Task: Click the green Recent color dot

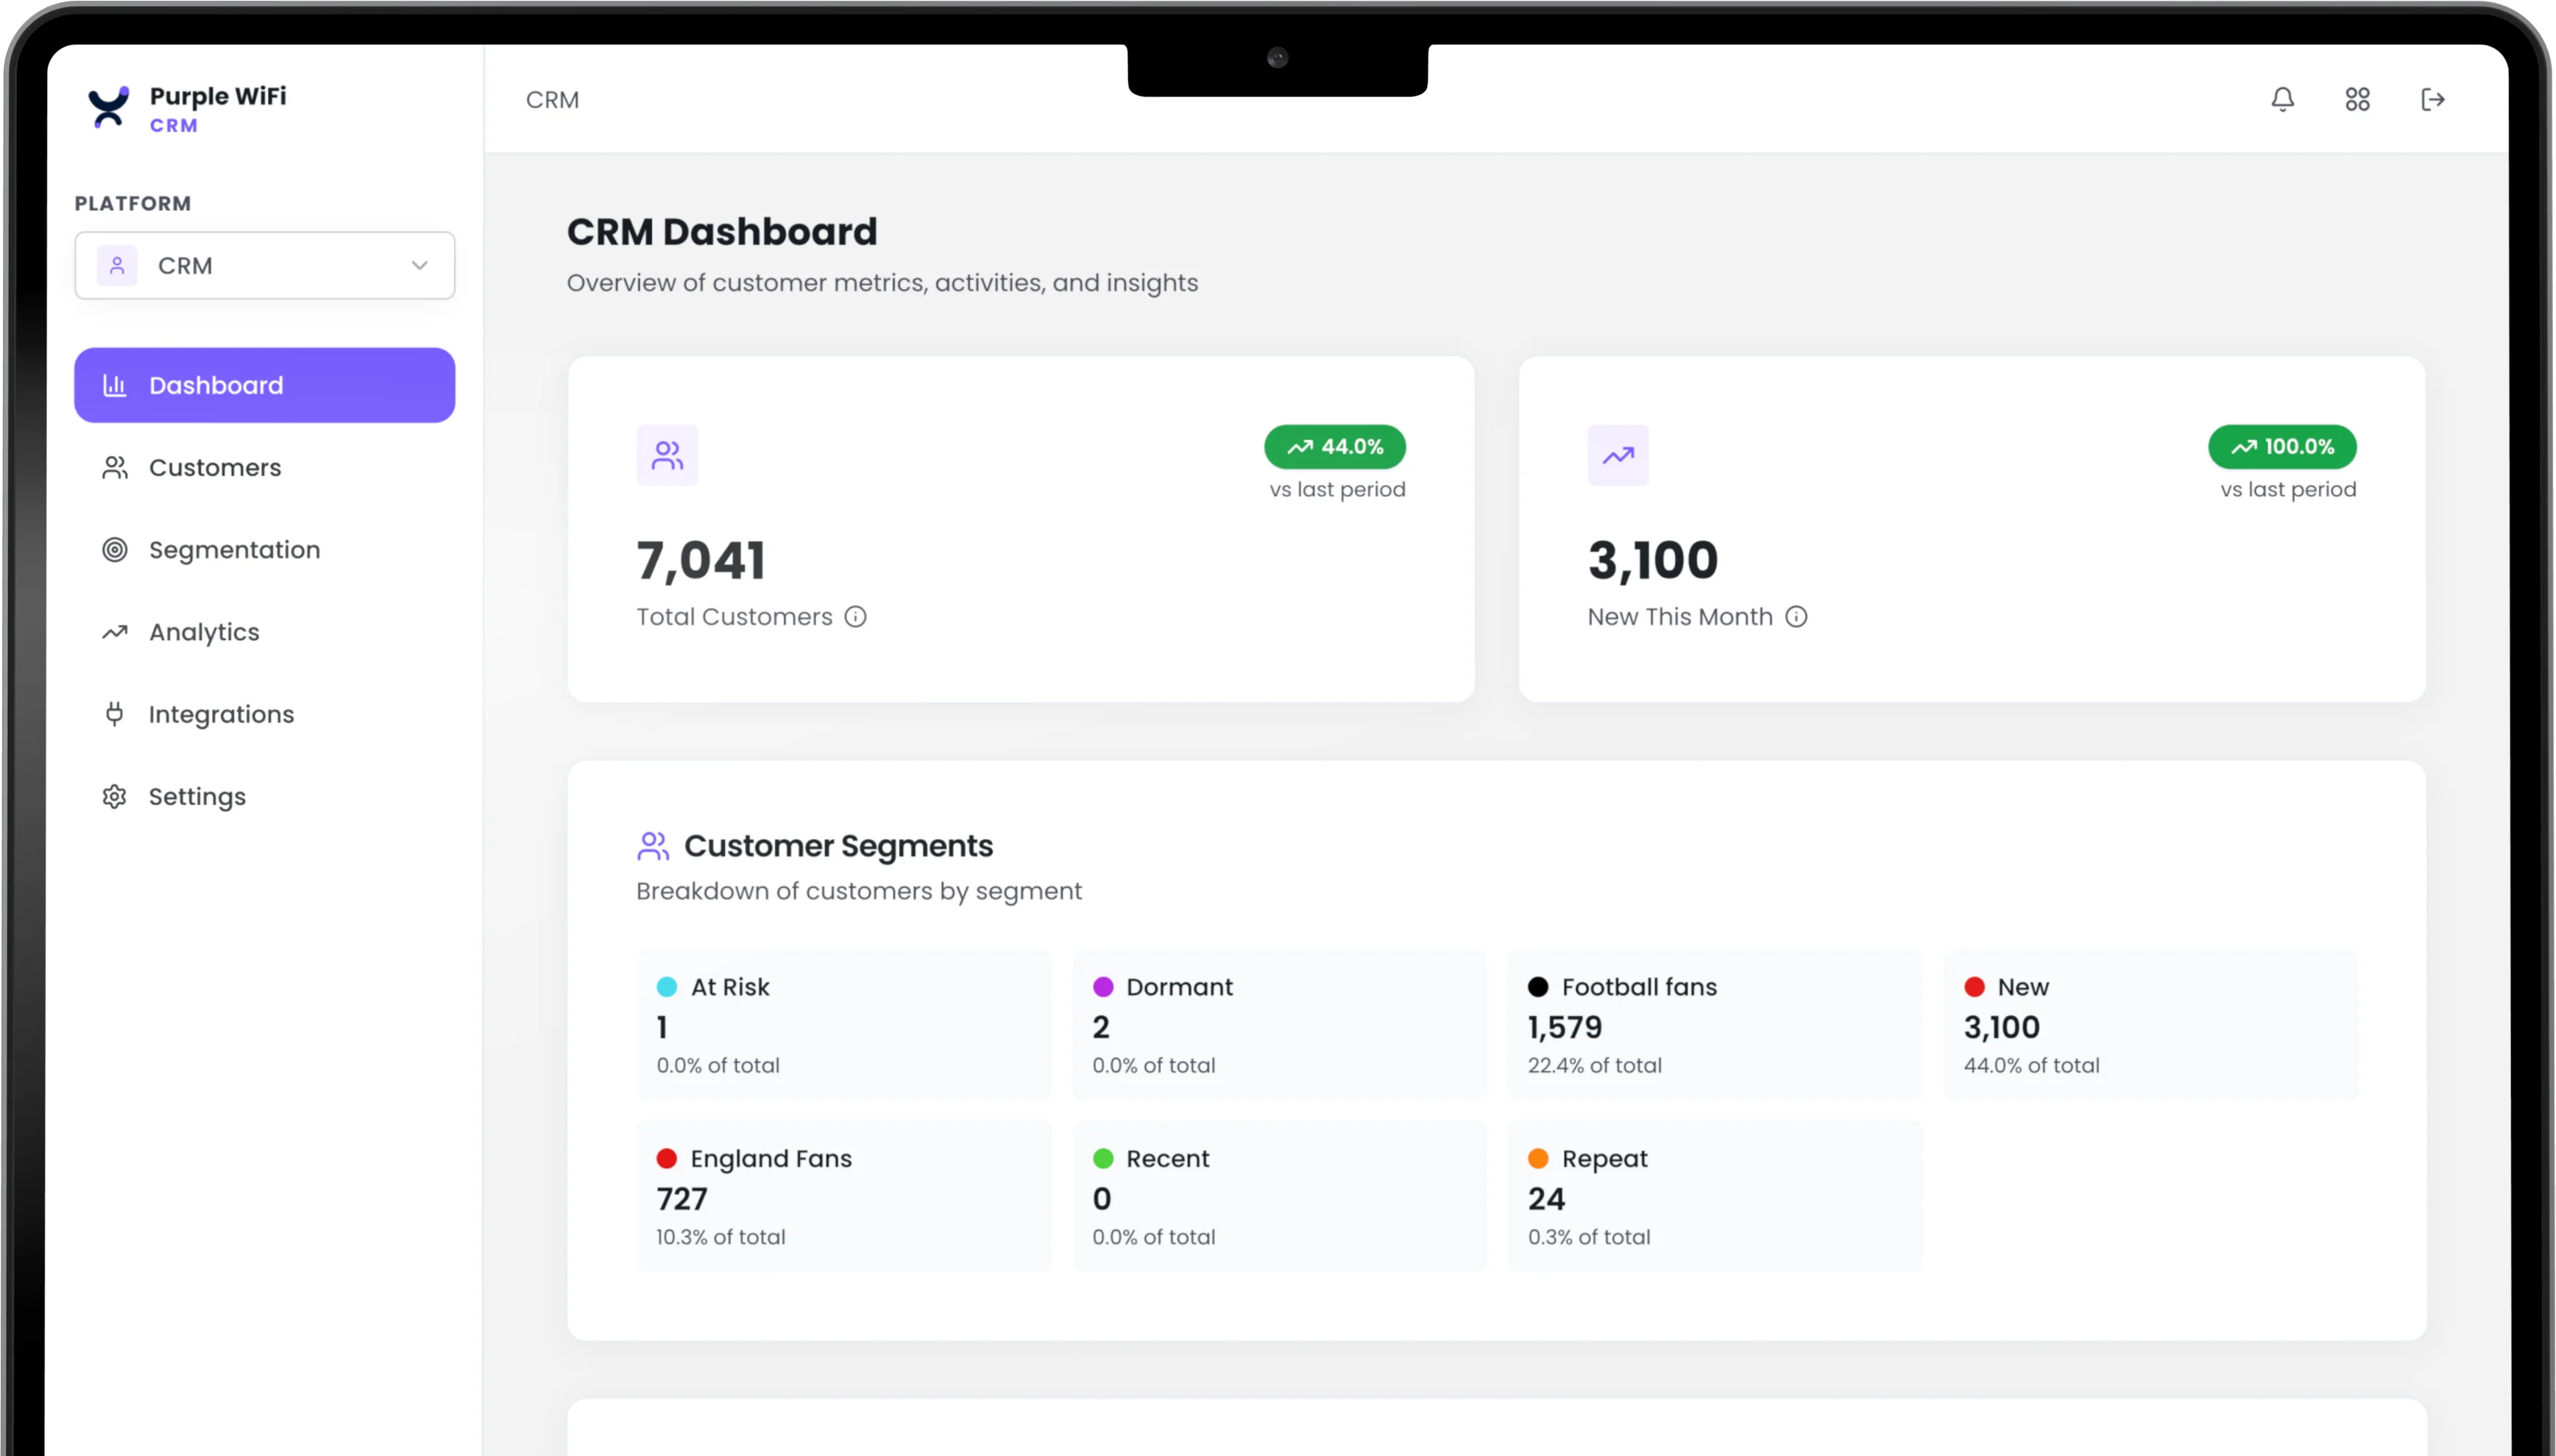Action: coord(1103,1158)
